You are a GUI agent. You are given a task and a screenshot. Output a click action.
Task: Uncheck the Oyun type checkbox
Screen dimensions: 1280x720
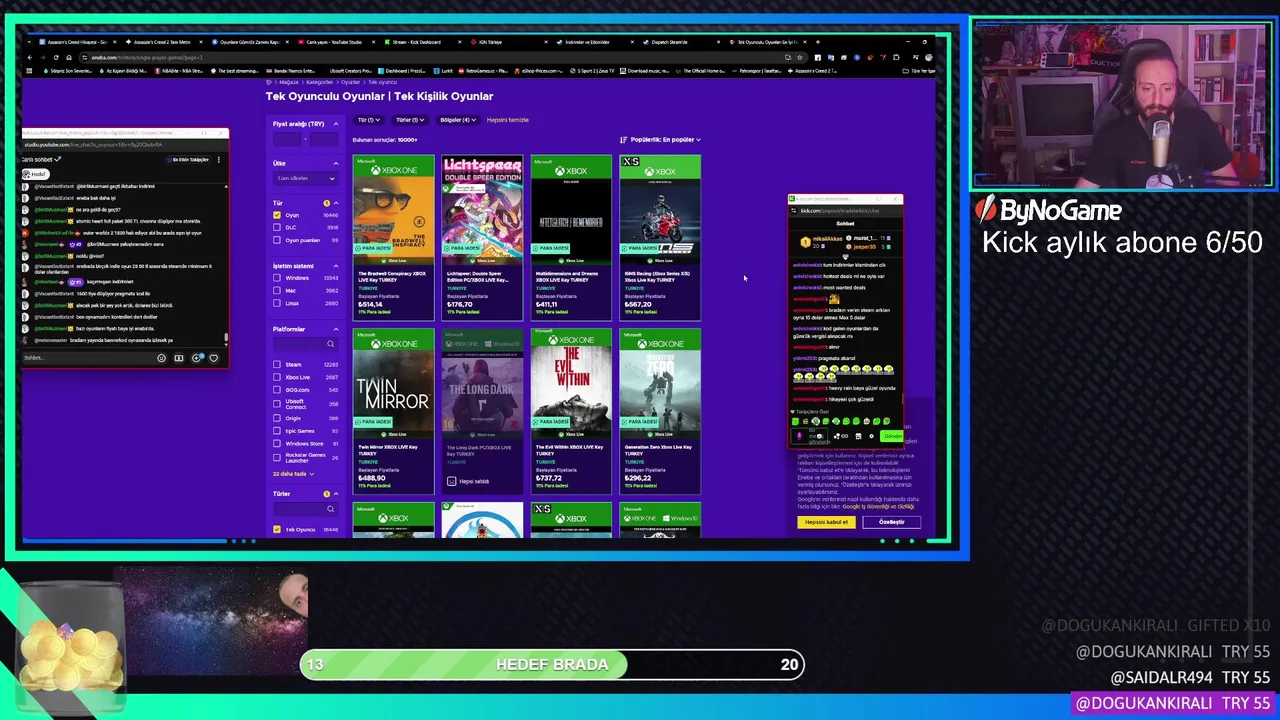click(x=277, y=214)
